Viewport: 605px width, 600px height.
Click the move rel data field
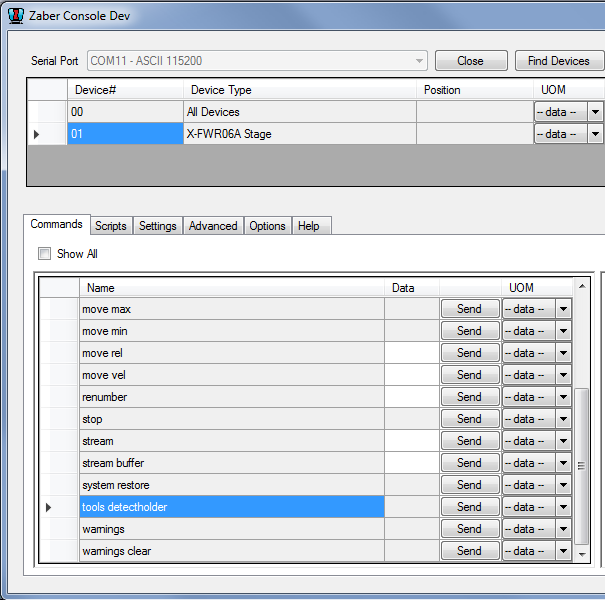[412, 353]
